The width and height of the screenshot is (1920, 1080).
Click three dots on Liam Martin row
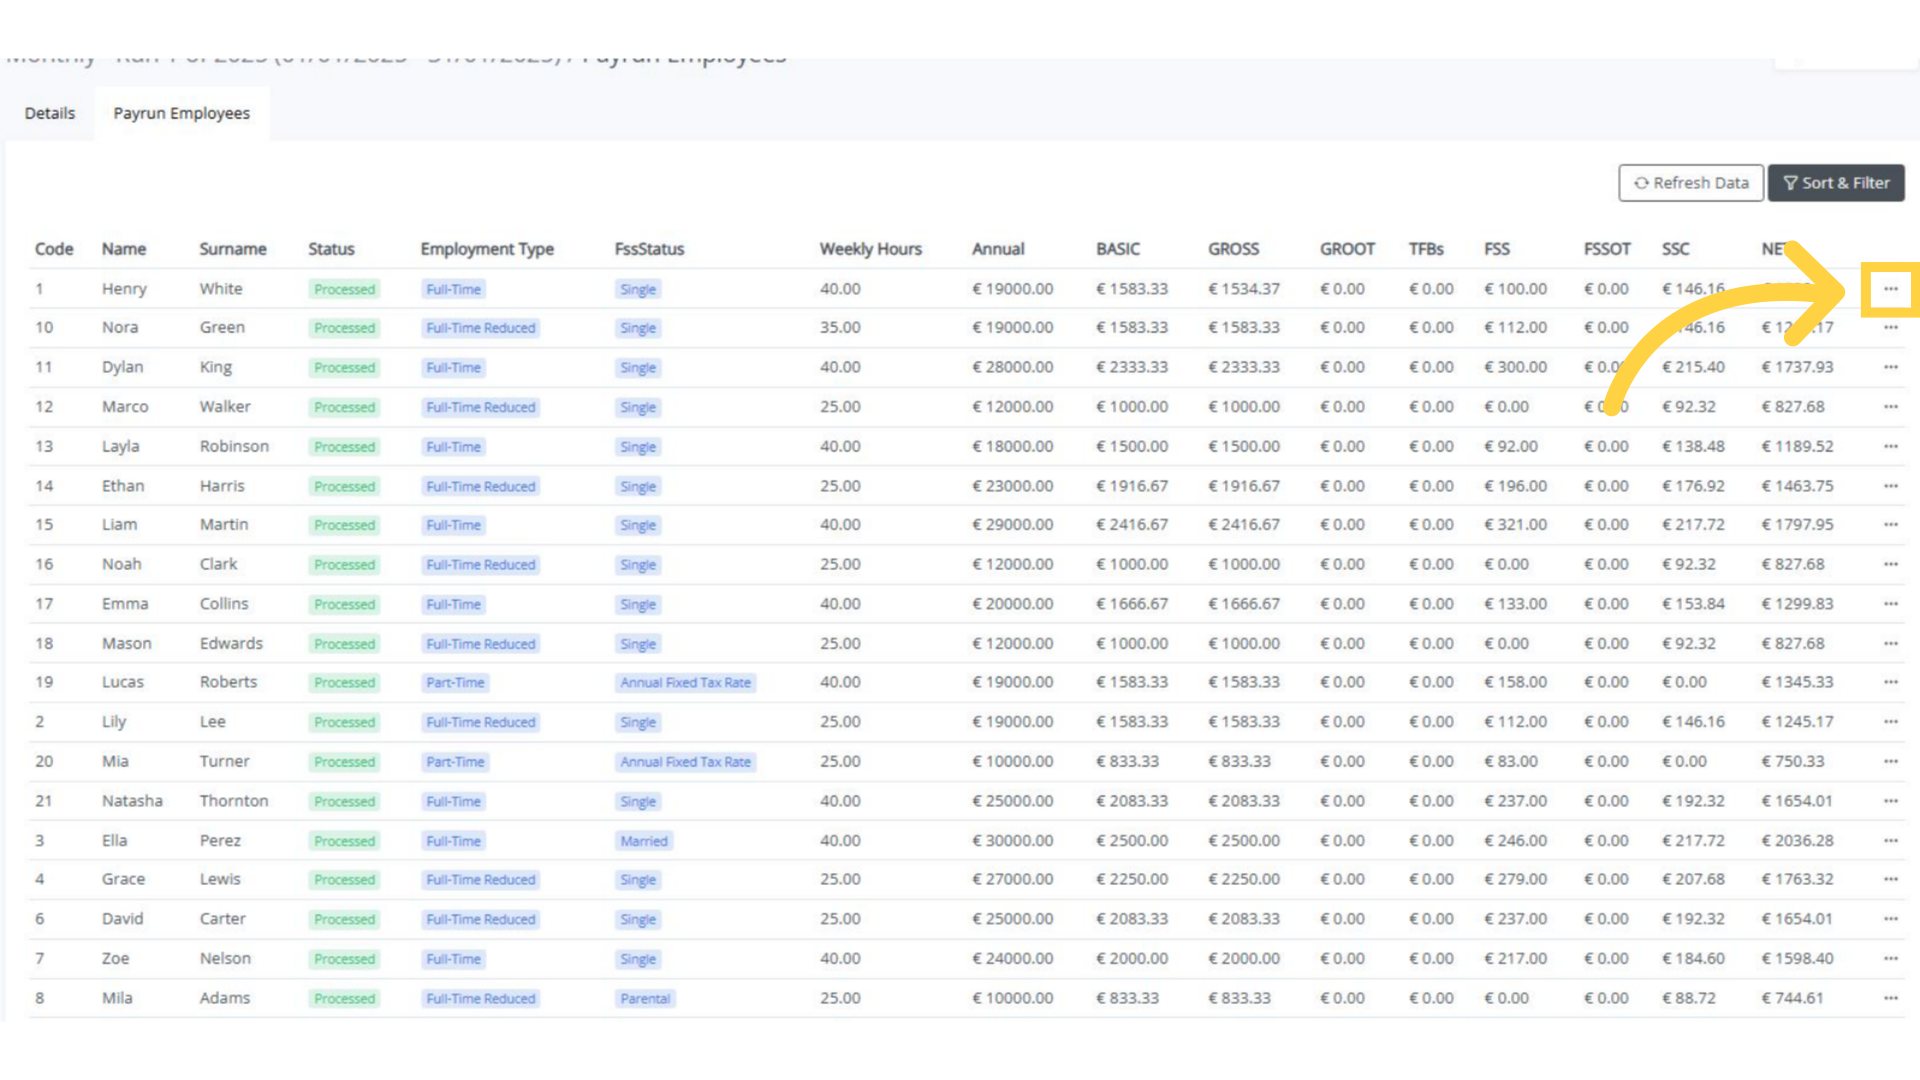pos(1890,524)
